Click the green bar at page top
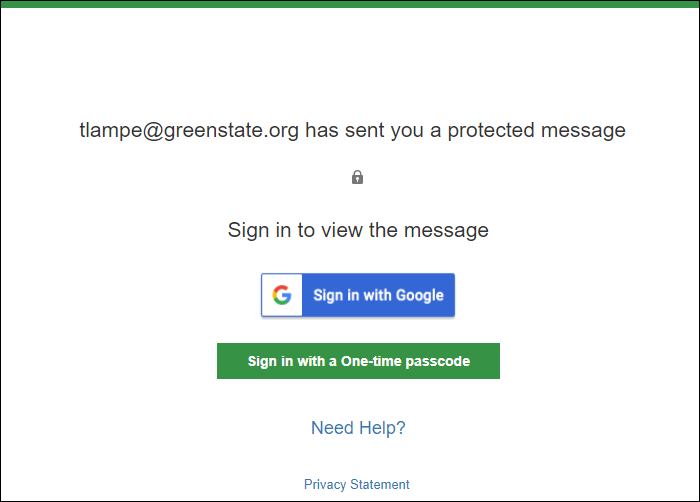Viewport: 700px width, 502px height. pyautogui.click(x=350, y=4)
